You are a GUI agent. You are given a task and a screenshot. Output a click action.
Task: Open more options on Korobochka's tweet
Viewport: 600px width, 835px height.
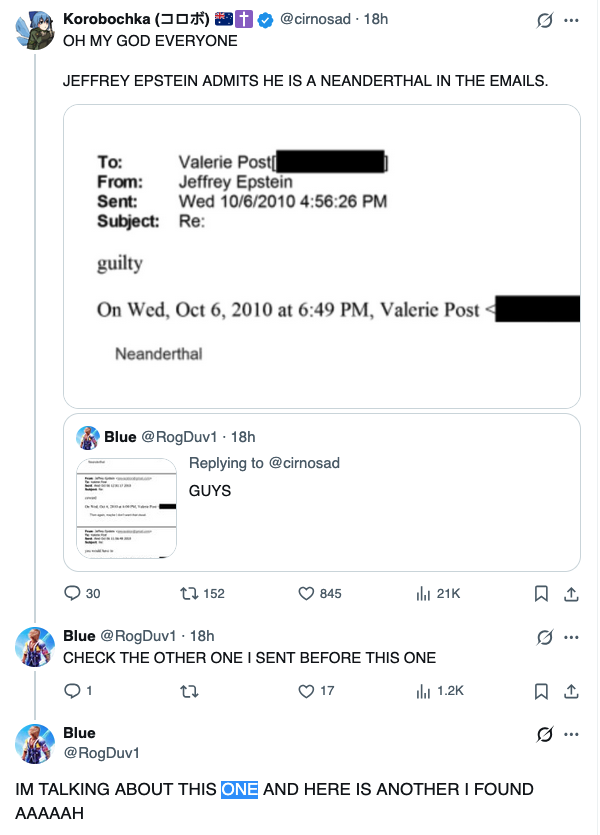(x=572, y=20)
